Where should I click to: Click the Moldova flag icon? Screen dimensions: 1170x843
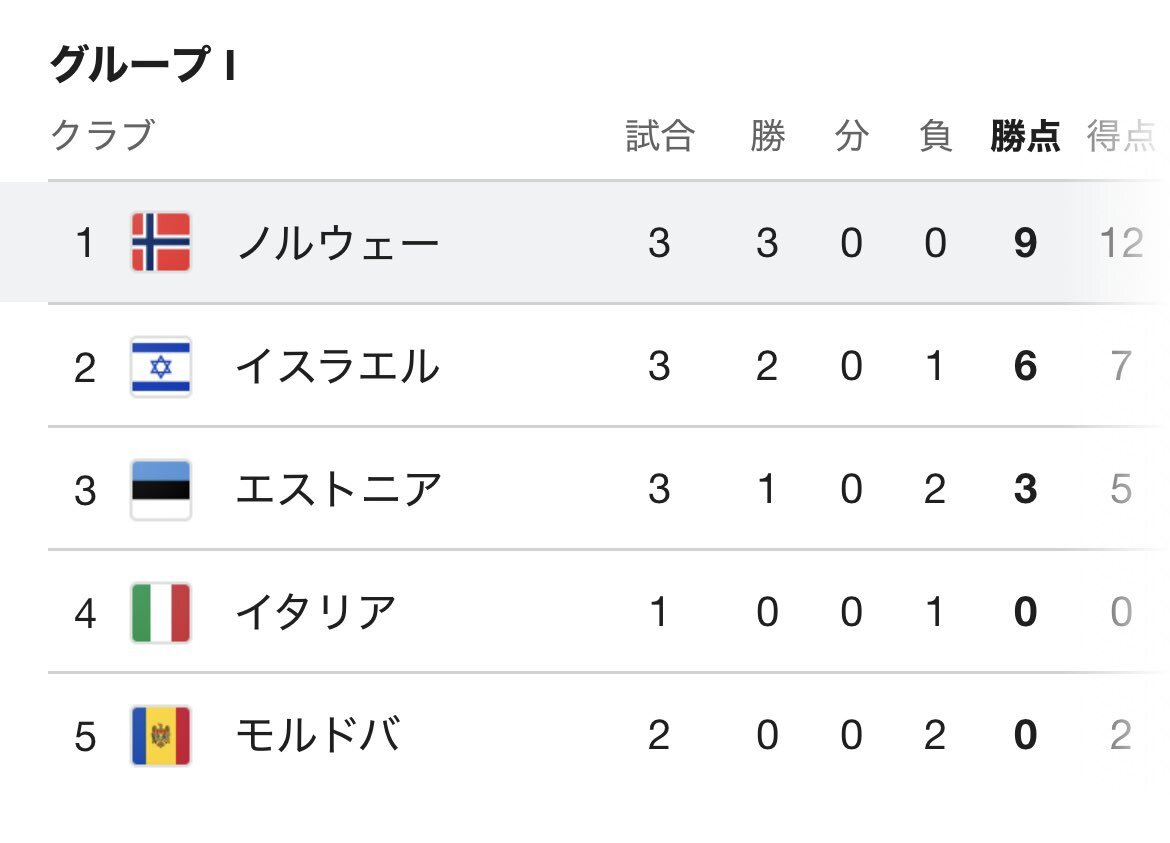tap(161, 736)
